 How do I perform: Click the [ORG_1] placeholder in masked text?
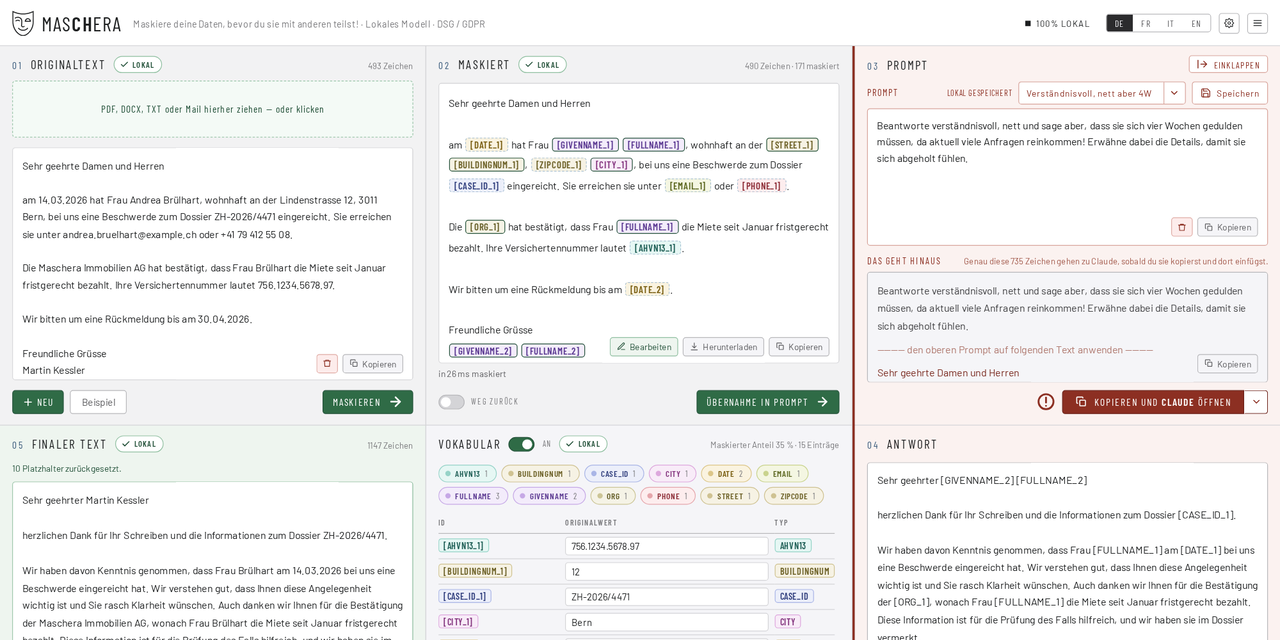point(485,227)
